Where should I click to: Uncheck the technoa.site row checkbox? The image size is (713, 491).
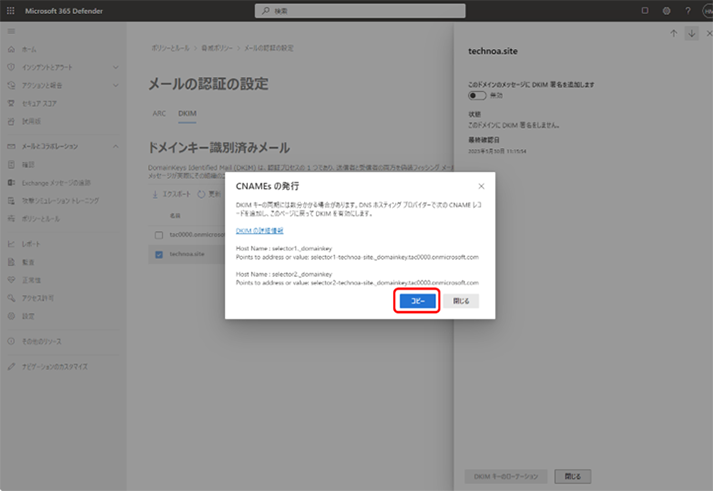click(x=159, y=255)
